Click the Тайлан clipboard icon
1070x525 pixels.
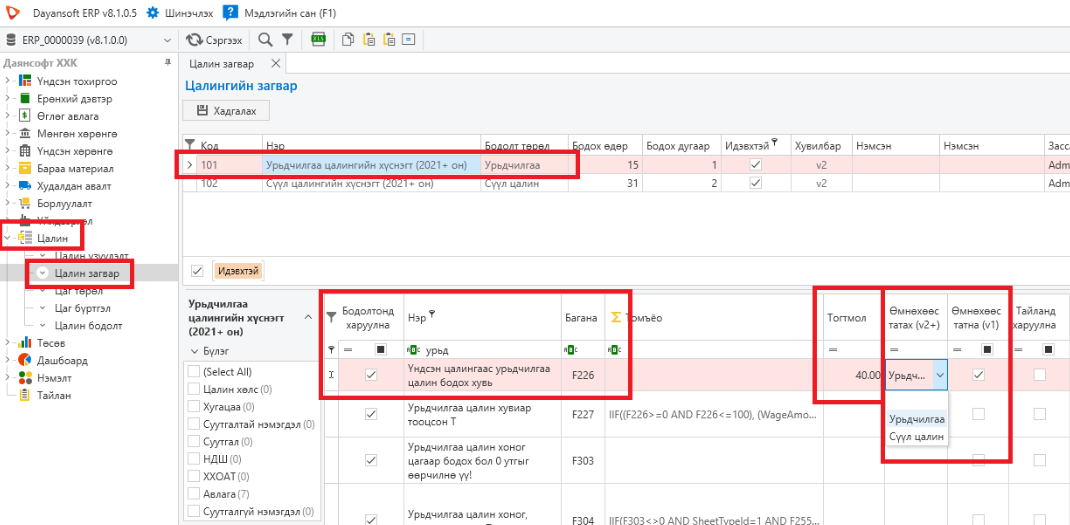click(x=25, y=395)
